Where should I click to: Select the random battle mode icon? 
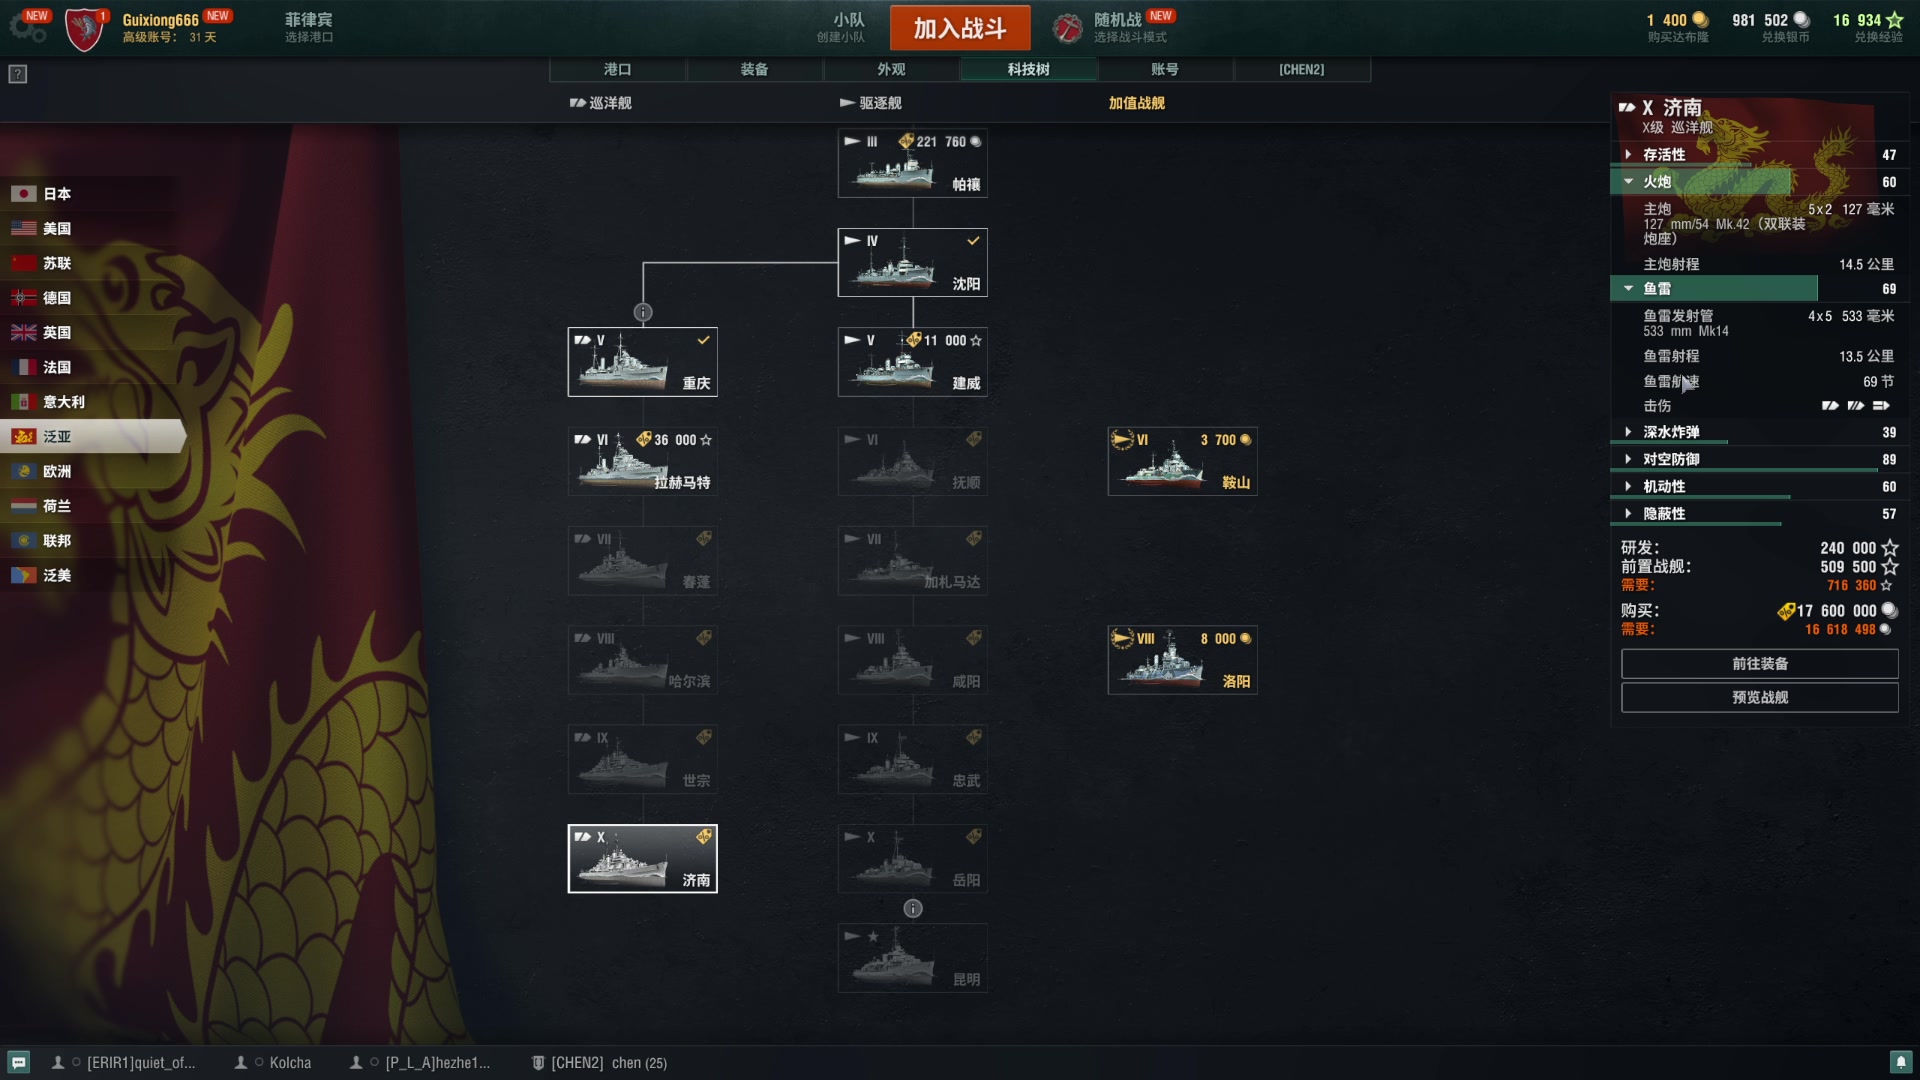click(1067, 28)
